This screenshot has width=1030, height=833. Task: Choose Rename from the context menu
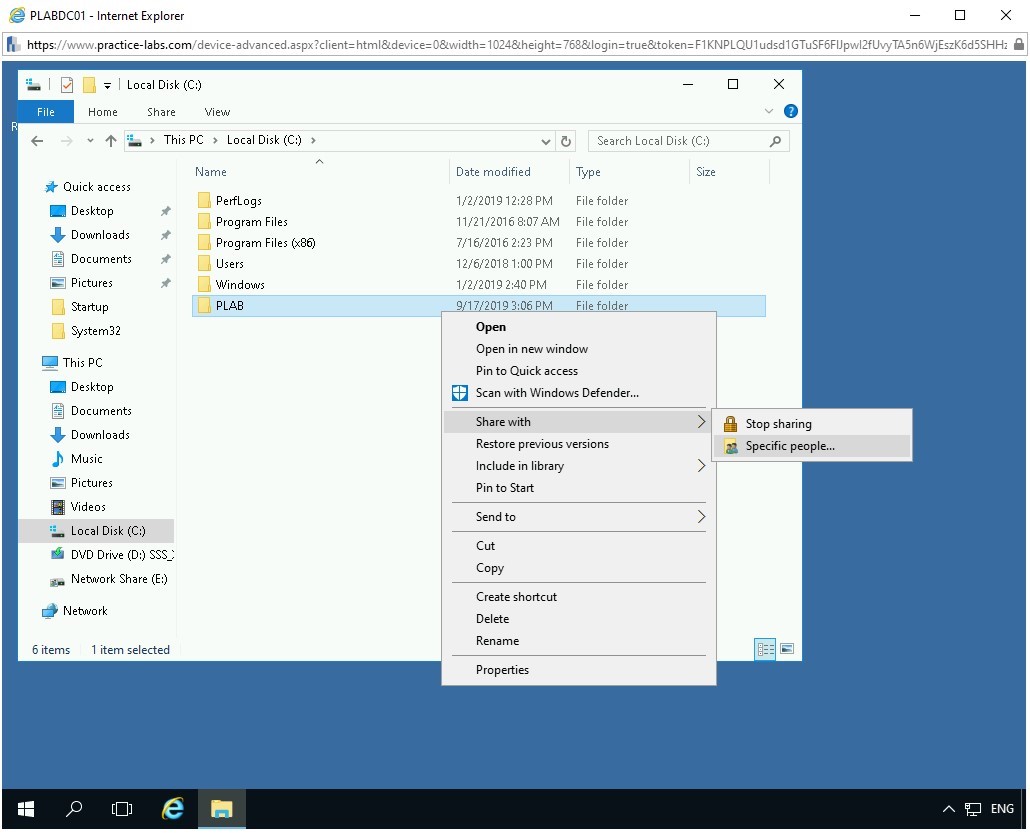pyautogui.click(x=497, y=641)
